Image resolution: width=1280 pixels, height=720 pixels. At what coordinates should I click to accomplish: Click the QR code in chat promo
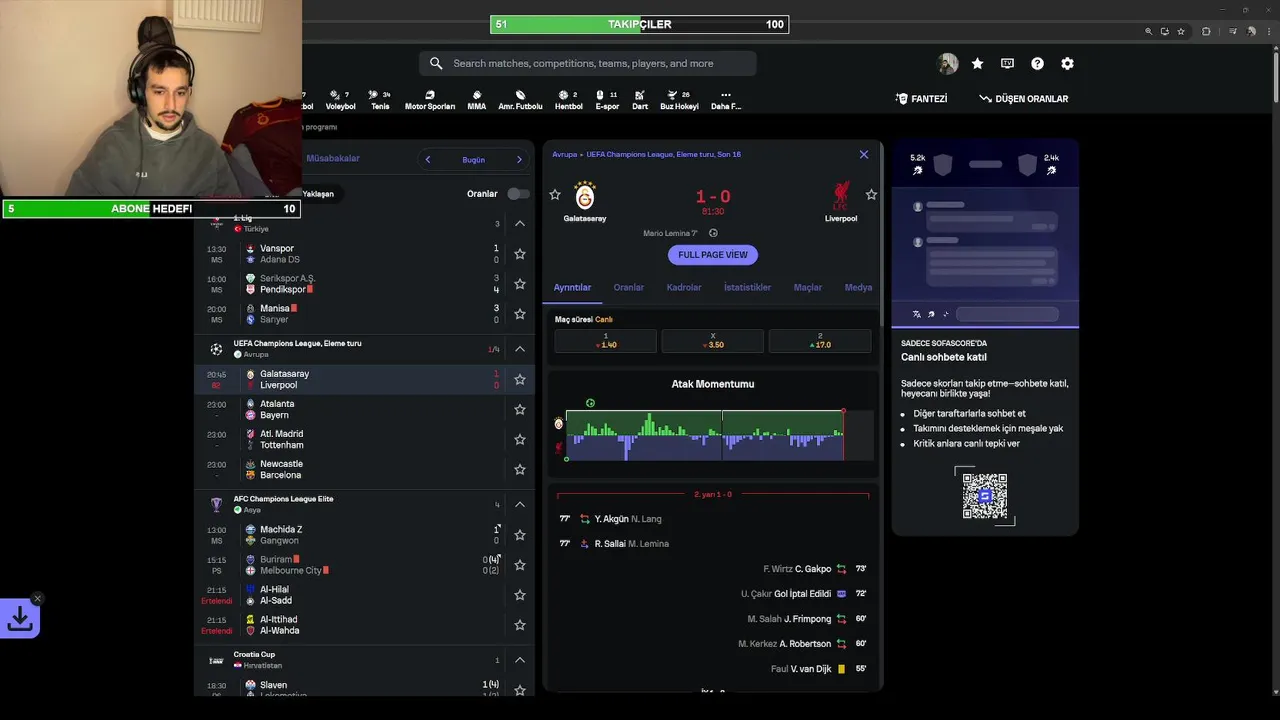pos(985,495)
